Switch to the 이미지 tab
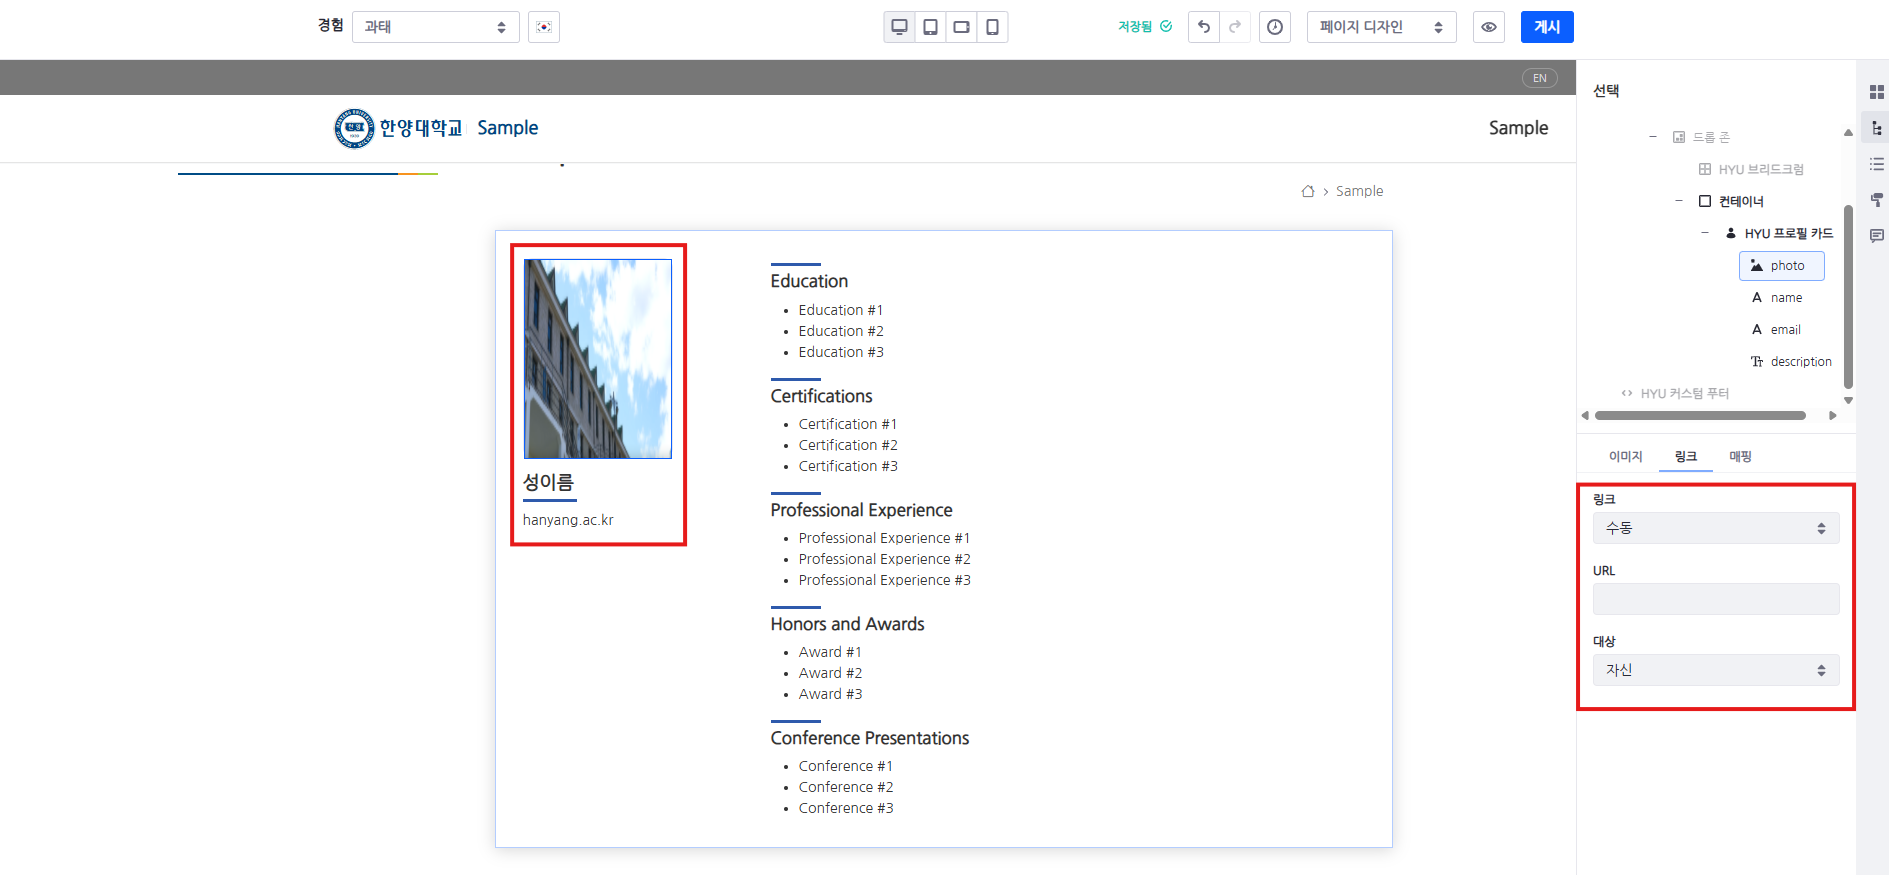 (1625, 456)
